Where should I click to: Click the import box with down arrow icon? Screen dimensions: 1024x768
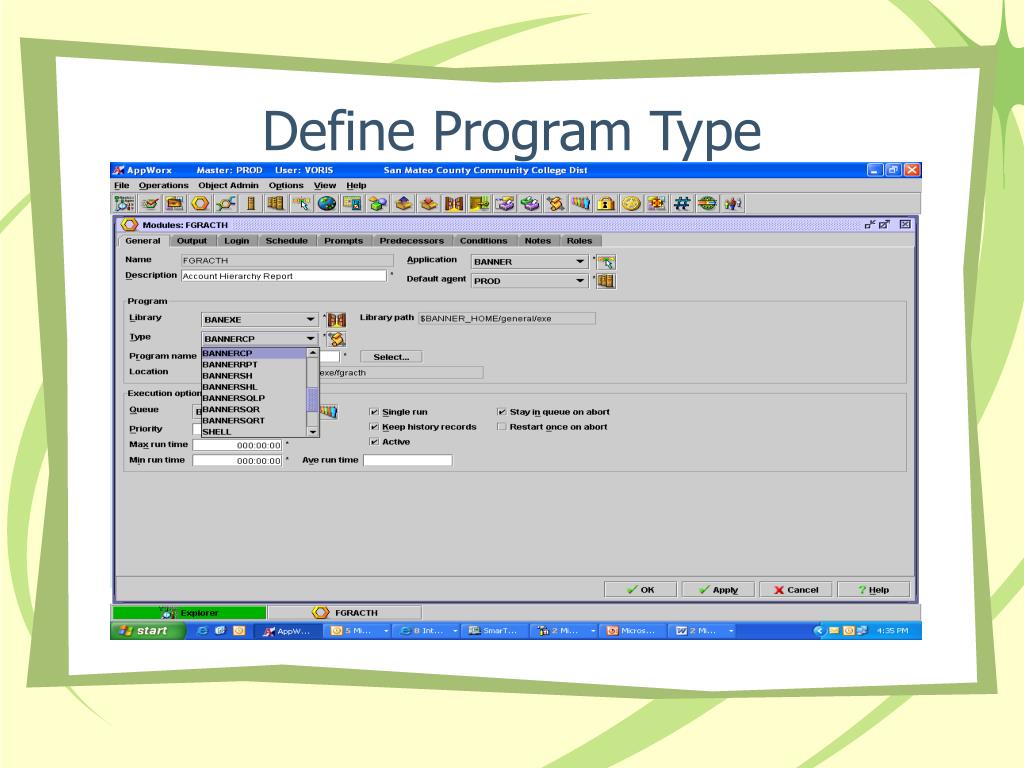pyautogui.click(x=428, y=204)
